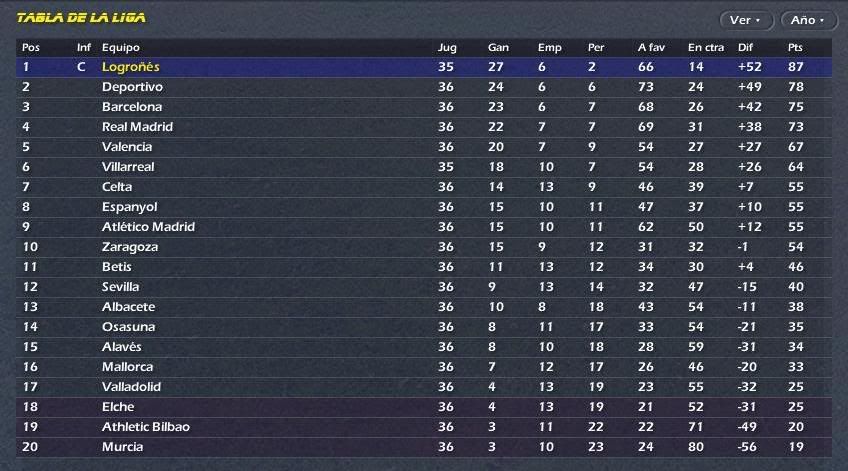This screenshot has width=848, height=471.
Task: Select Real Madrid in the table
Action: pos(137,127)
